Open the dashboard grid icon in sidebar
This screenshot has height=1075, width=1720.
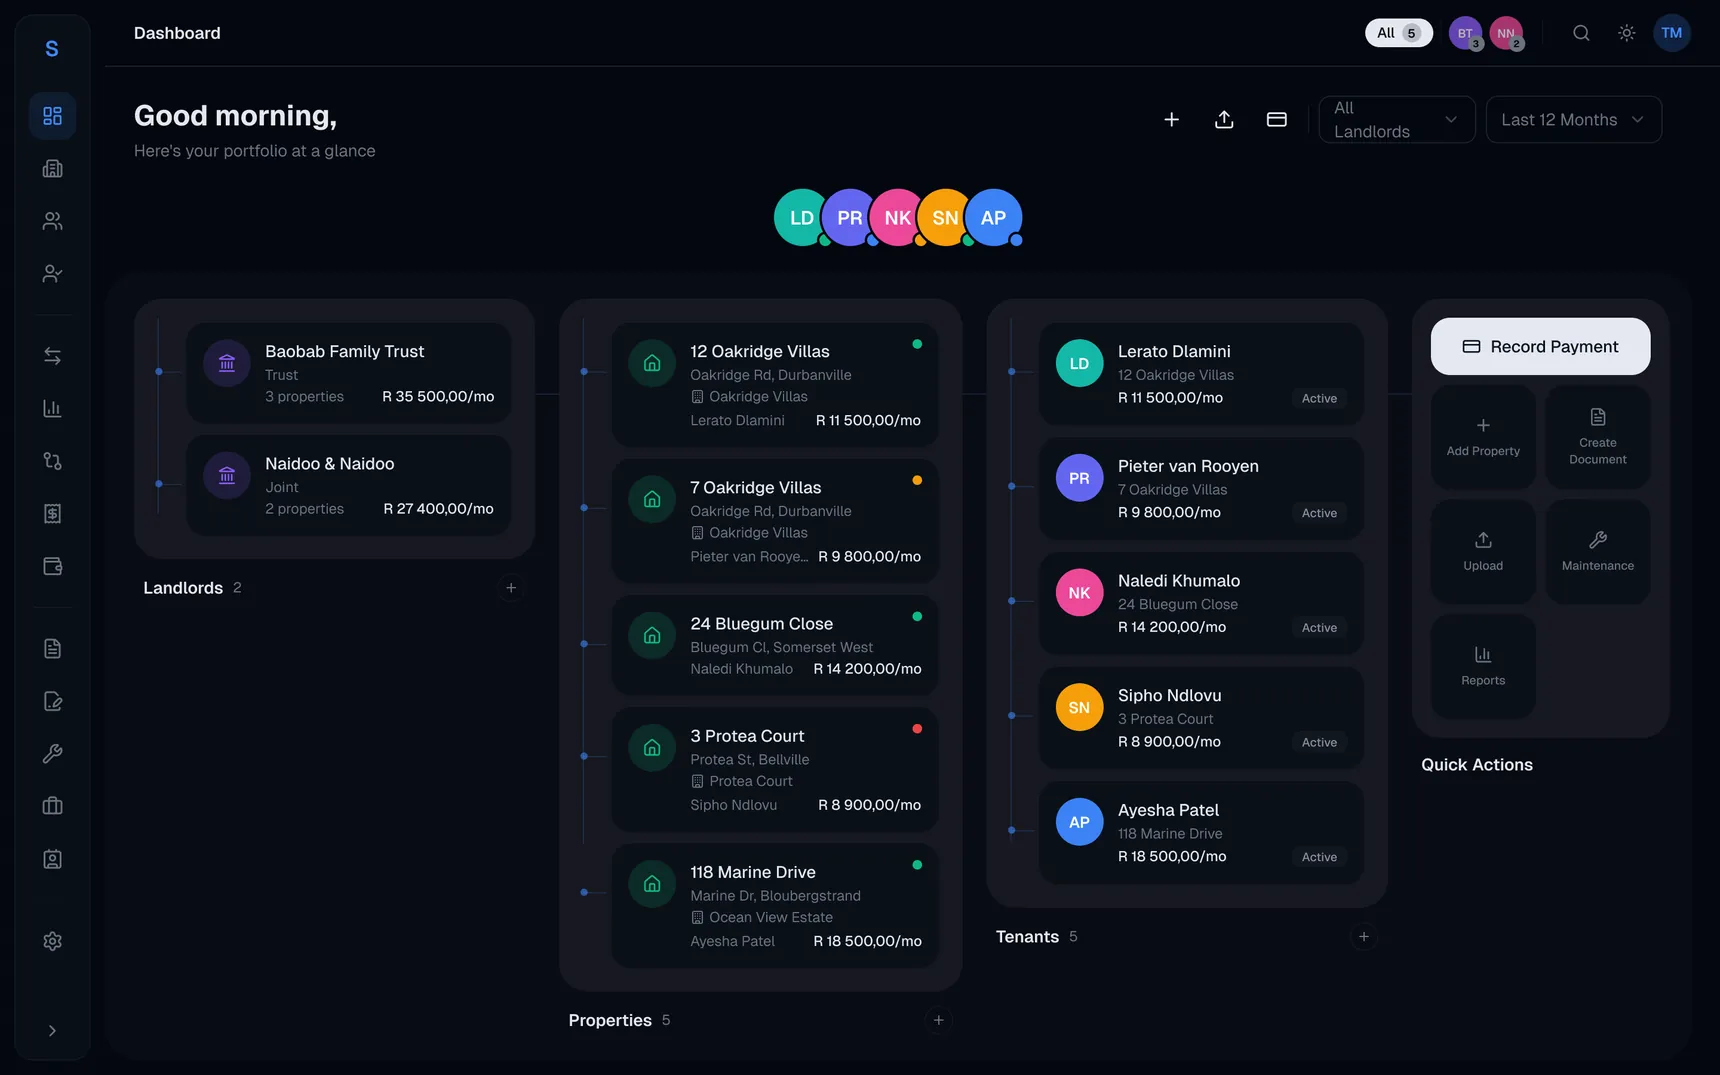point(52,116)
